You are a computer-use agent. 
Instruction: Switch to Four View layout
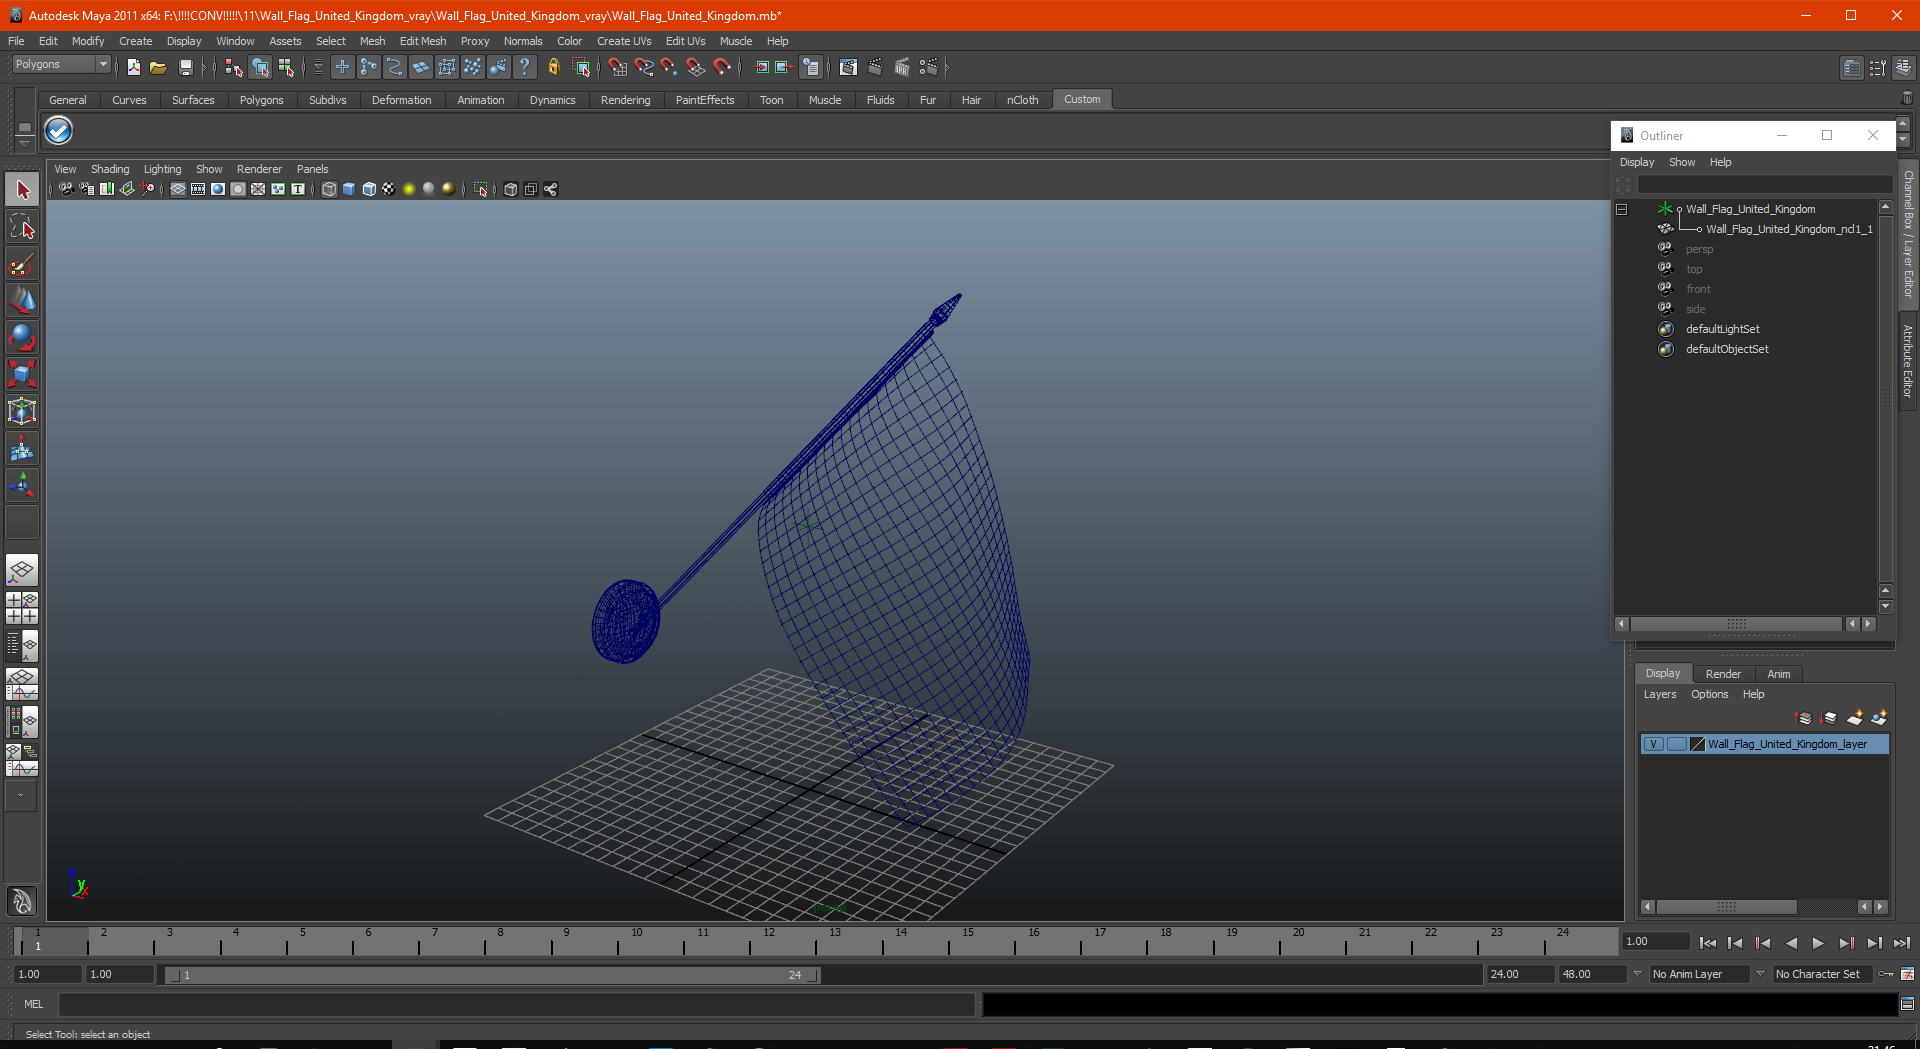pyautogui.click(x=22, y=608)
